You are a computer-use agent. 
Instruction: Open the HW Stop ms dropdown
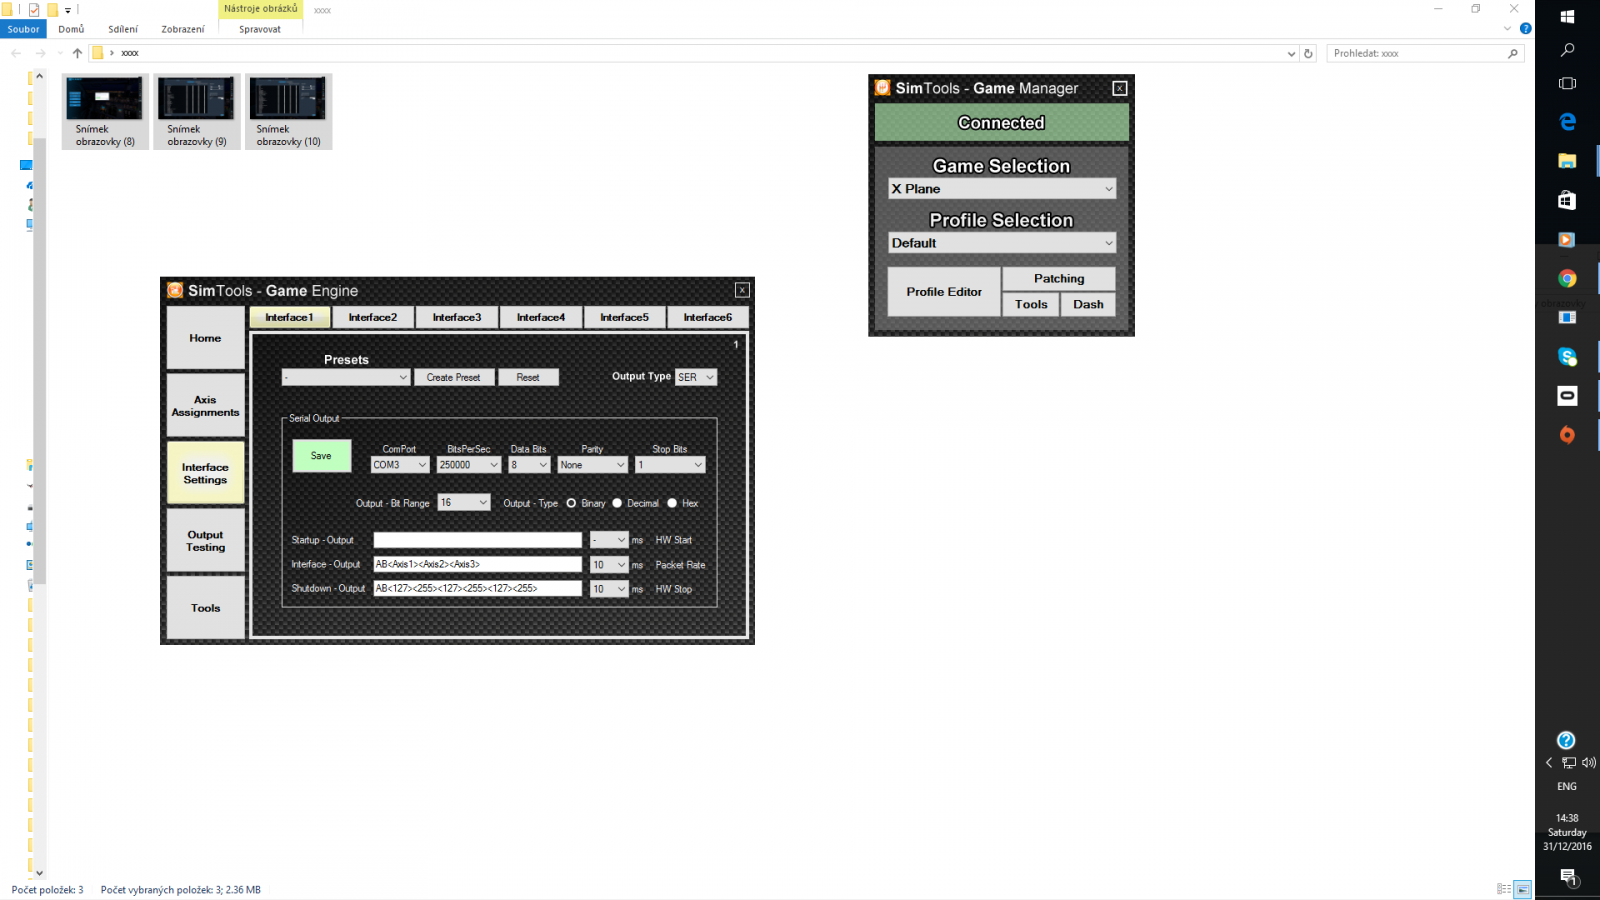[609, 589]
